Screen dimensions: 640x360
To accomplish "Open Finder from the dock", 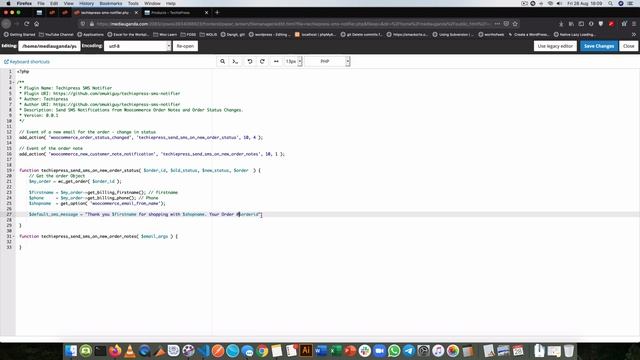I will click(x=71, y=351).
